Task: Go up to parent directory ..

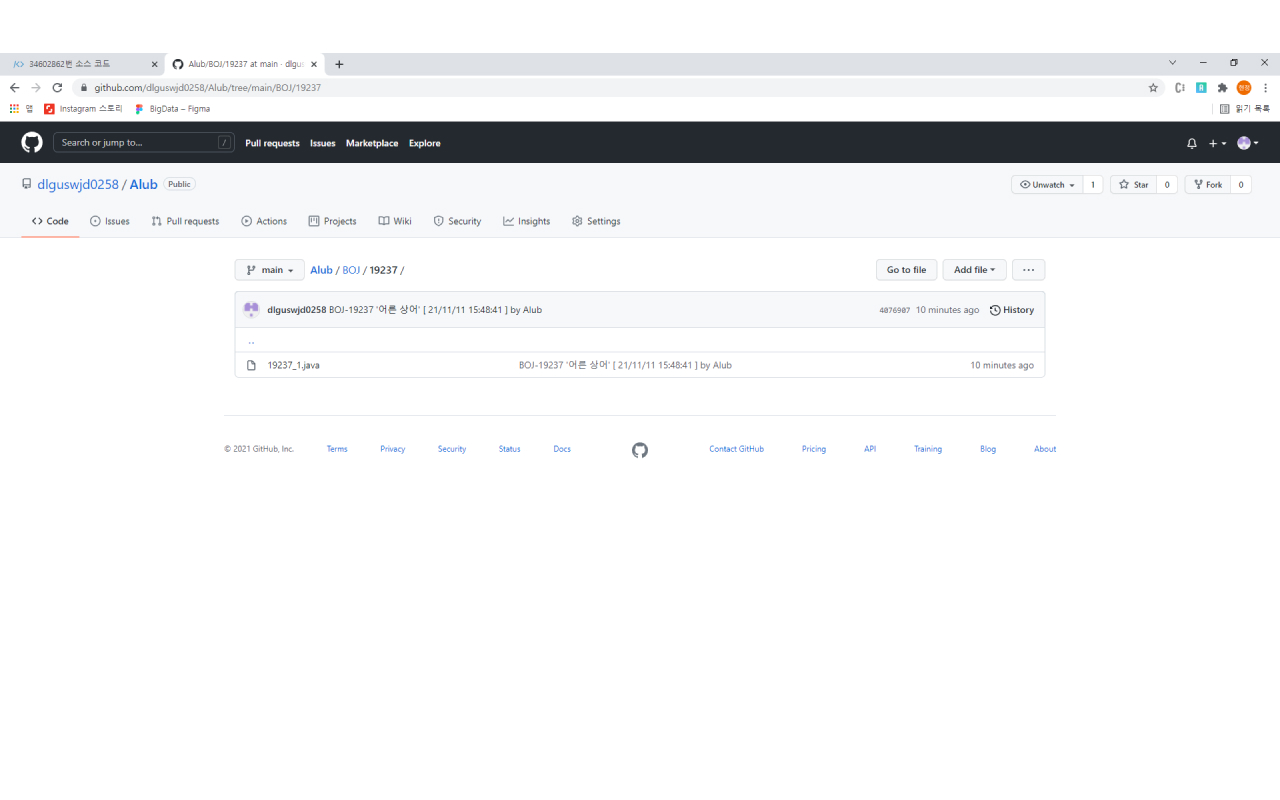Action: [x=251, y=340]
